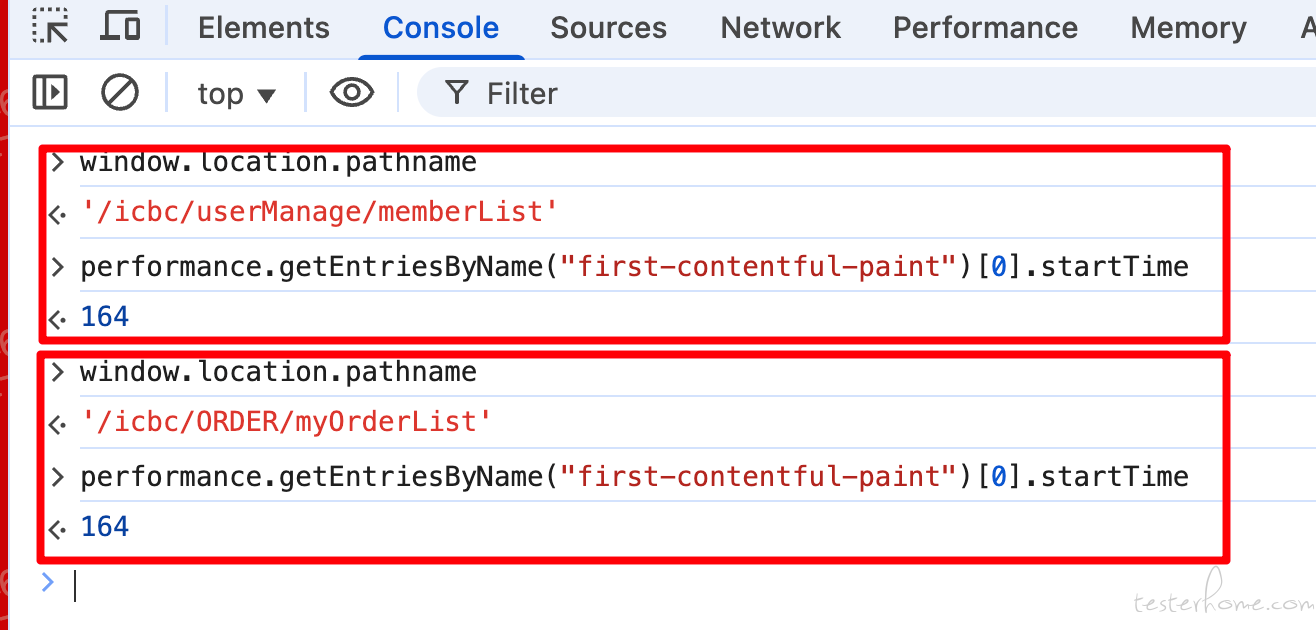Create live expression with eye icon

(352, 93)
